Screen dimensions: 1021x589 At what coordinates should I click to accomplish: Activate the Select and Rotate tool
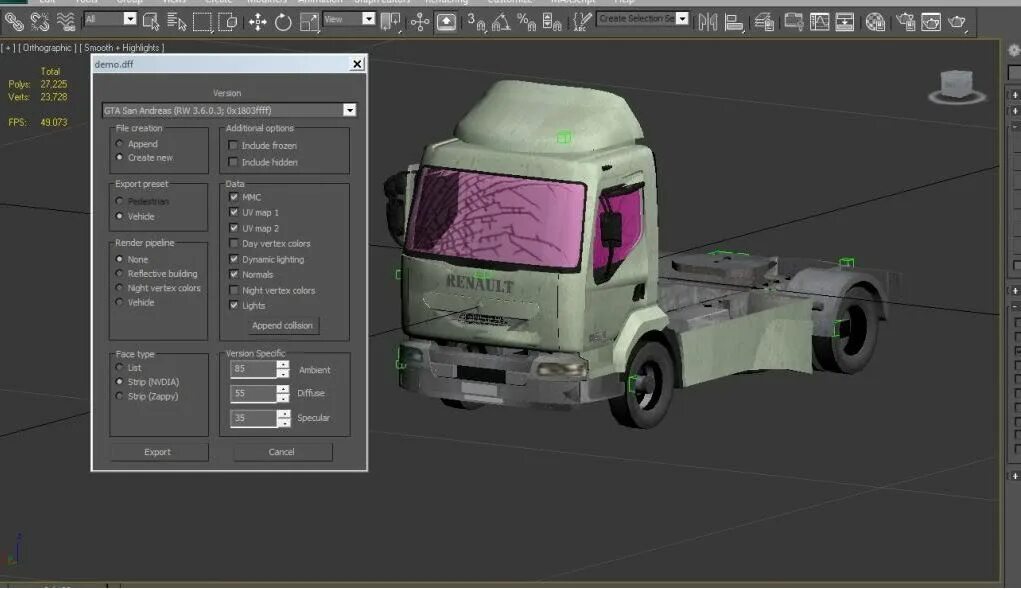pos(283,22)
